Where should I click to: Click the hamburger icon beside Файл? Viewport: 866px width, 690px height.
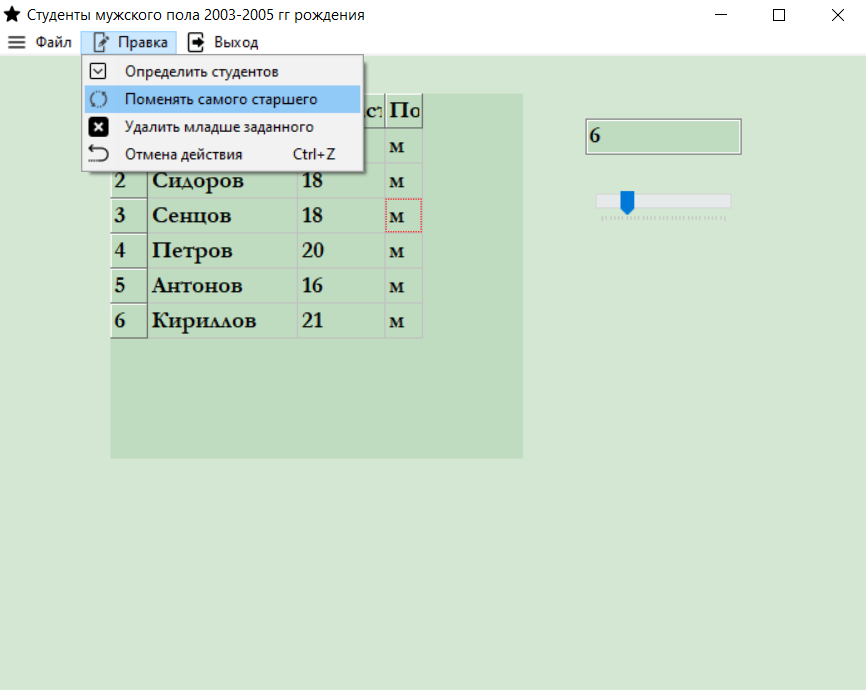[17, 42]
